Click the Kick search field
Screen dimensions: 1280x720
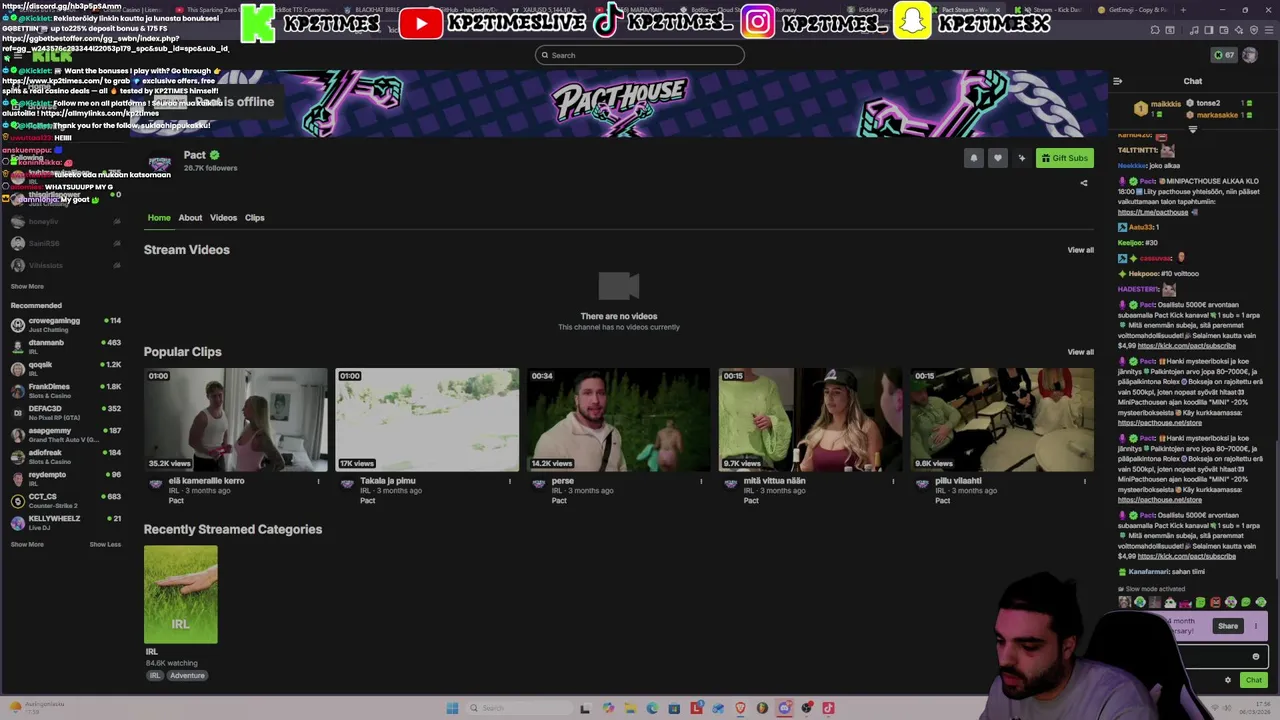(640, 55)
